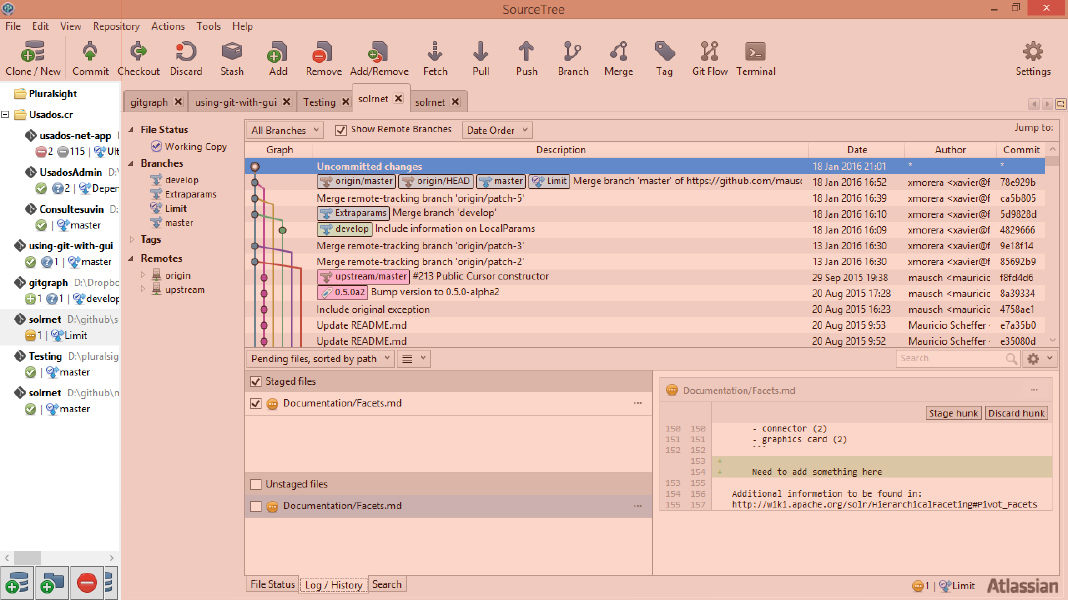Open the Settings gear in toolbar
The image size is (1068, 600).
1033,58
